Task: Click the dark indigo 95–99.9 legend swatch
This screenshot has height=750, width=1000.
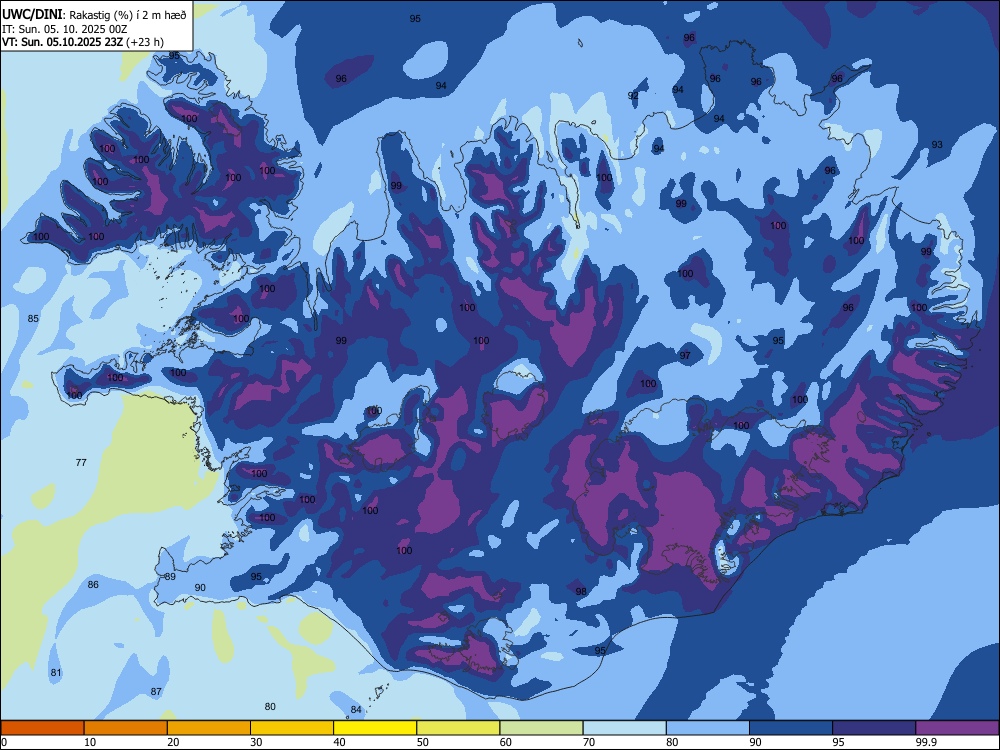Action: (874, 728)
